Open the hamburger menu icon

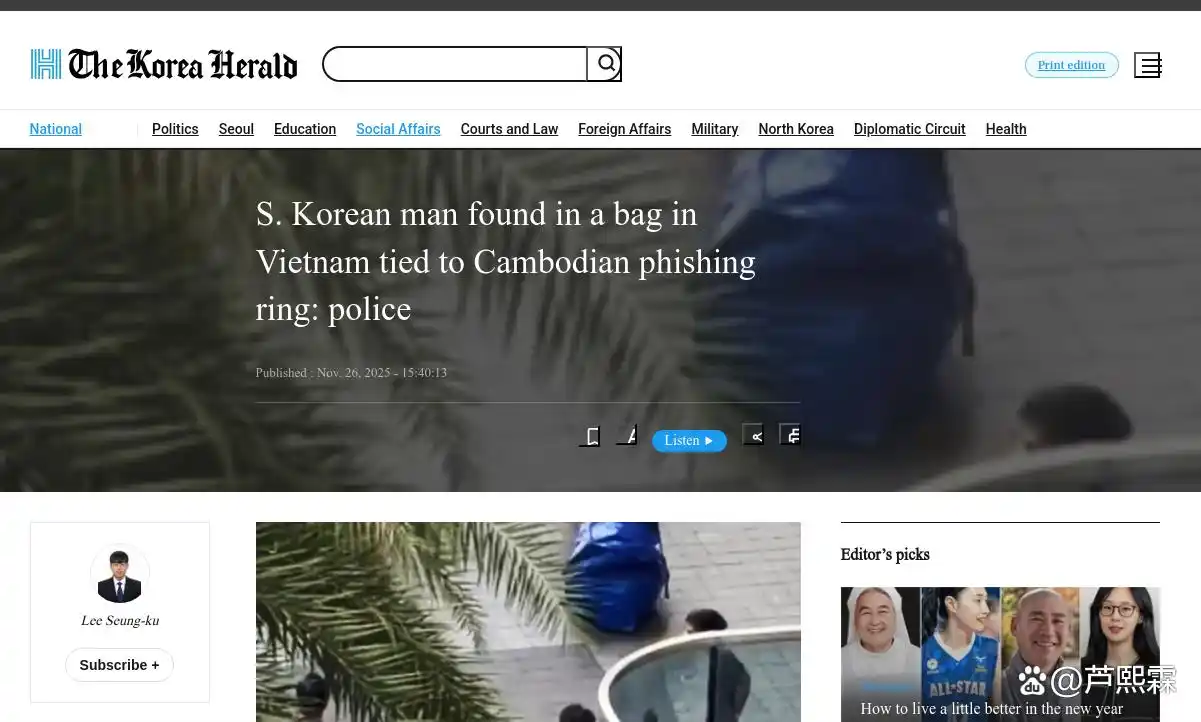(1147, 65)
